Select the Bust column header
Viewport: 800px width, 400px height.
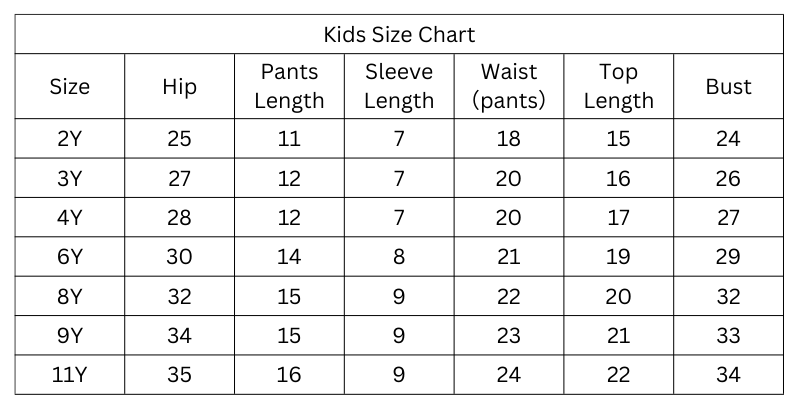click(x=728, y=86)
